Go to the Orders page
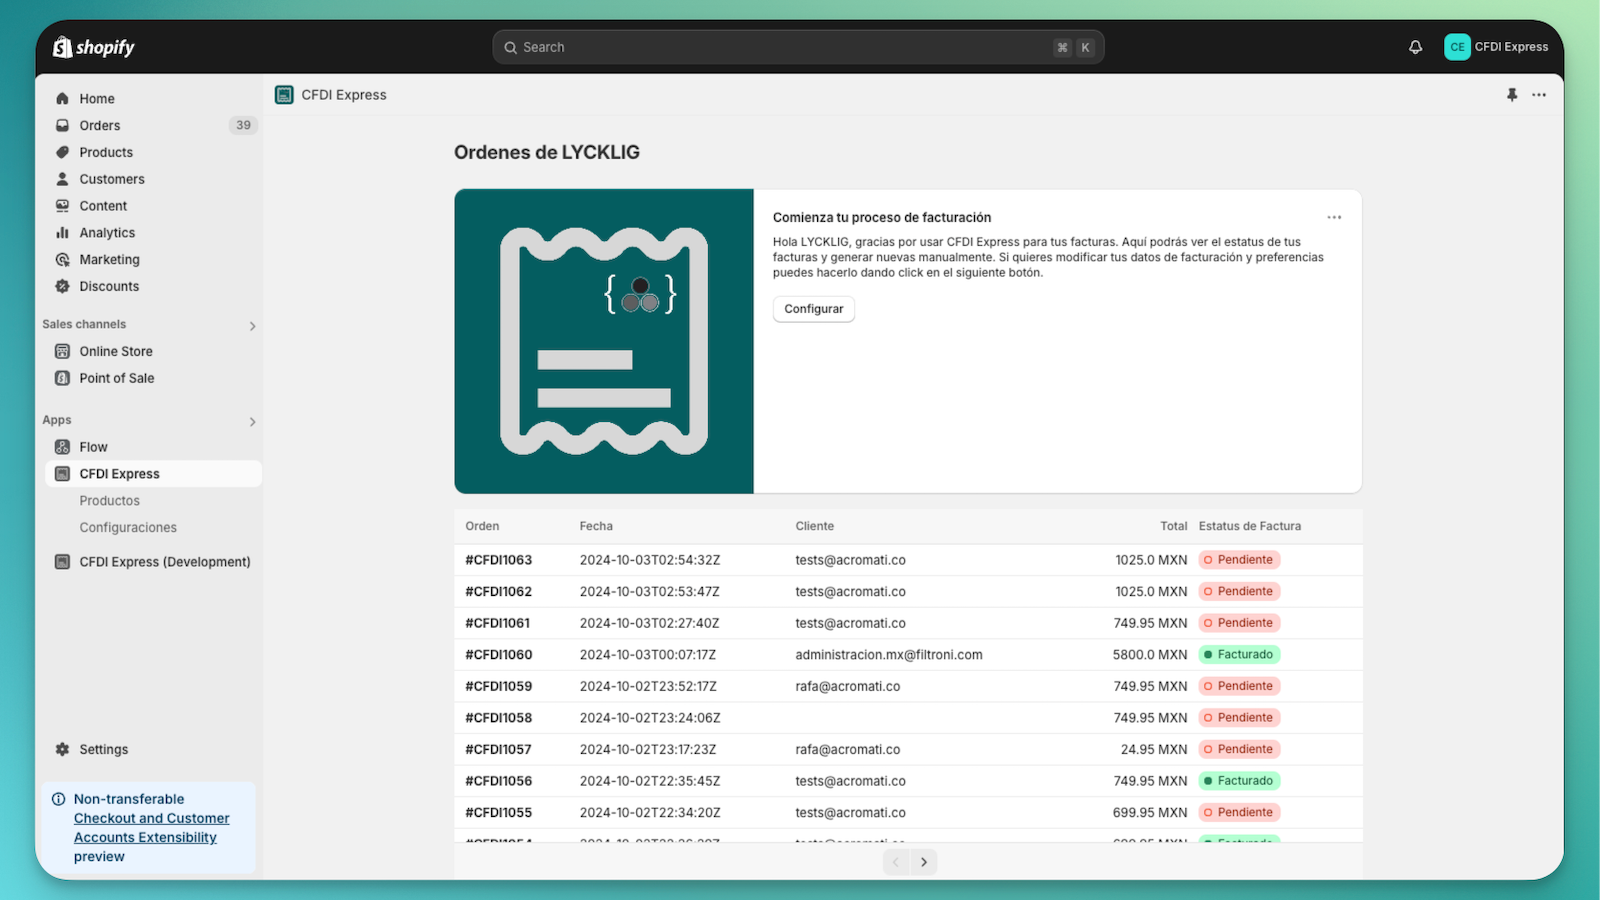 point(100,125)
